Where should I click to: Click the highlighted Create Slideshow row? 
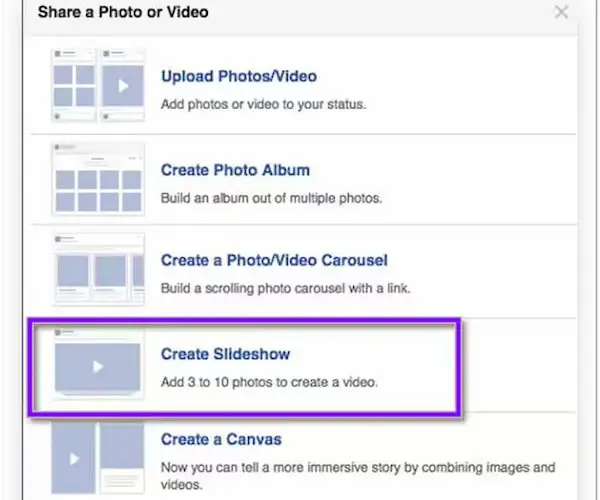(x=245, y=367)
